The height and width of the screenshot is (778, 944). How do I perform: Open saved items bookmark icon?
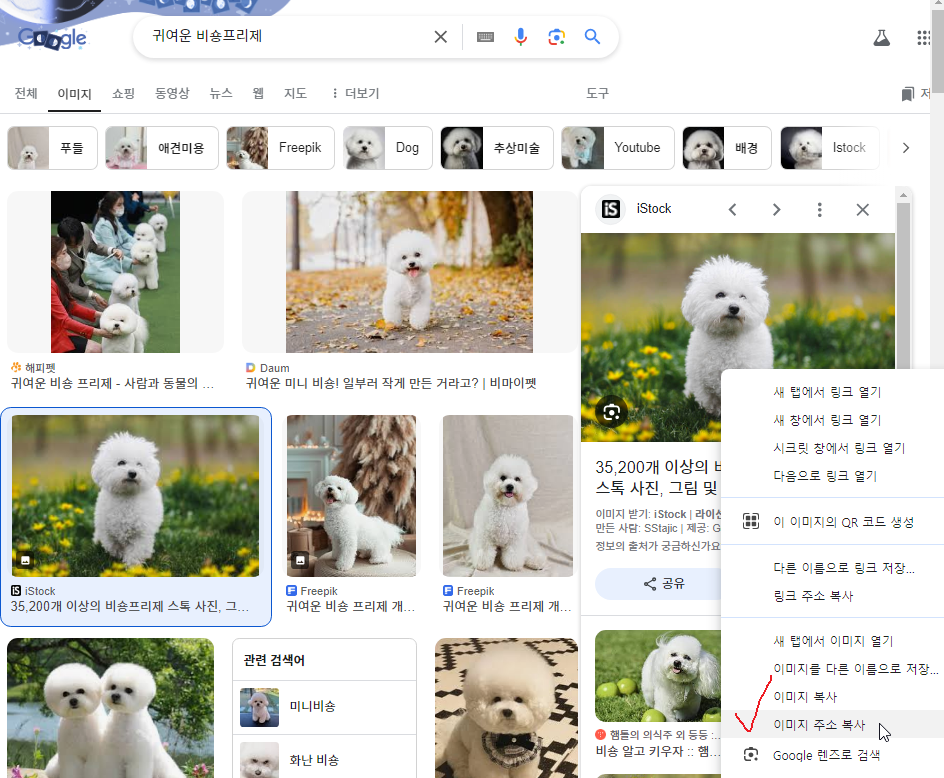click(907, 94)
